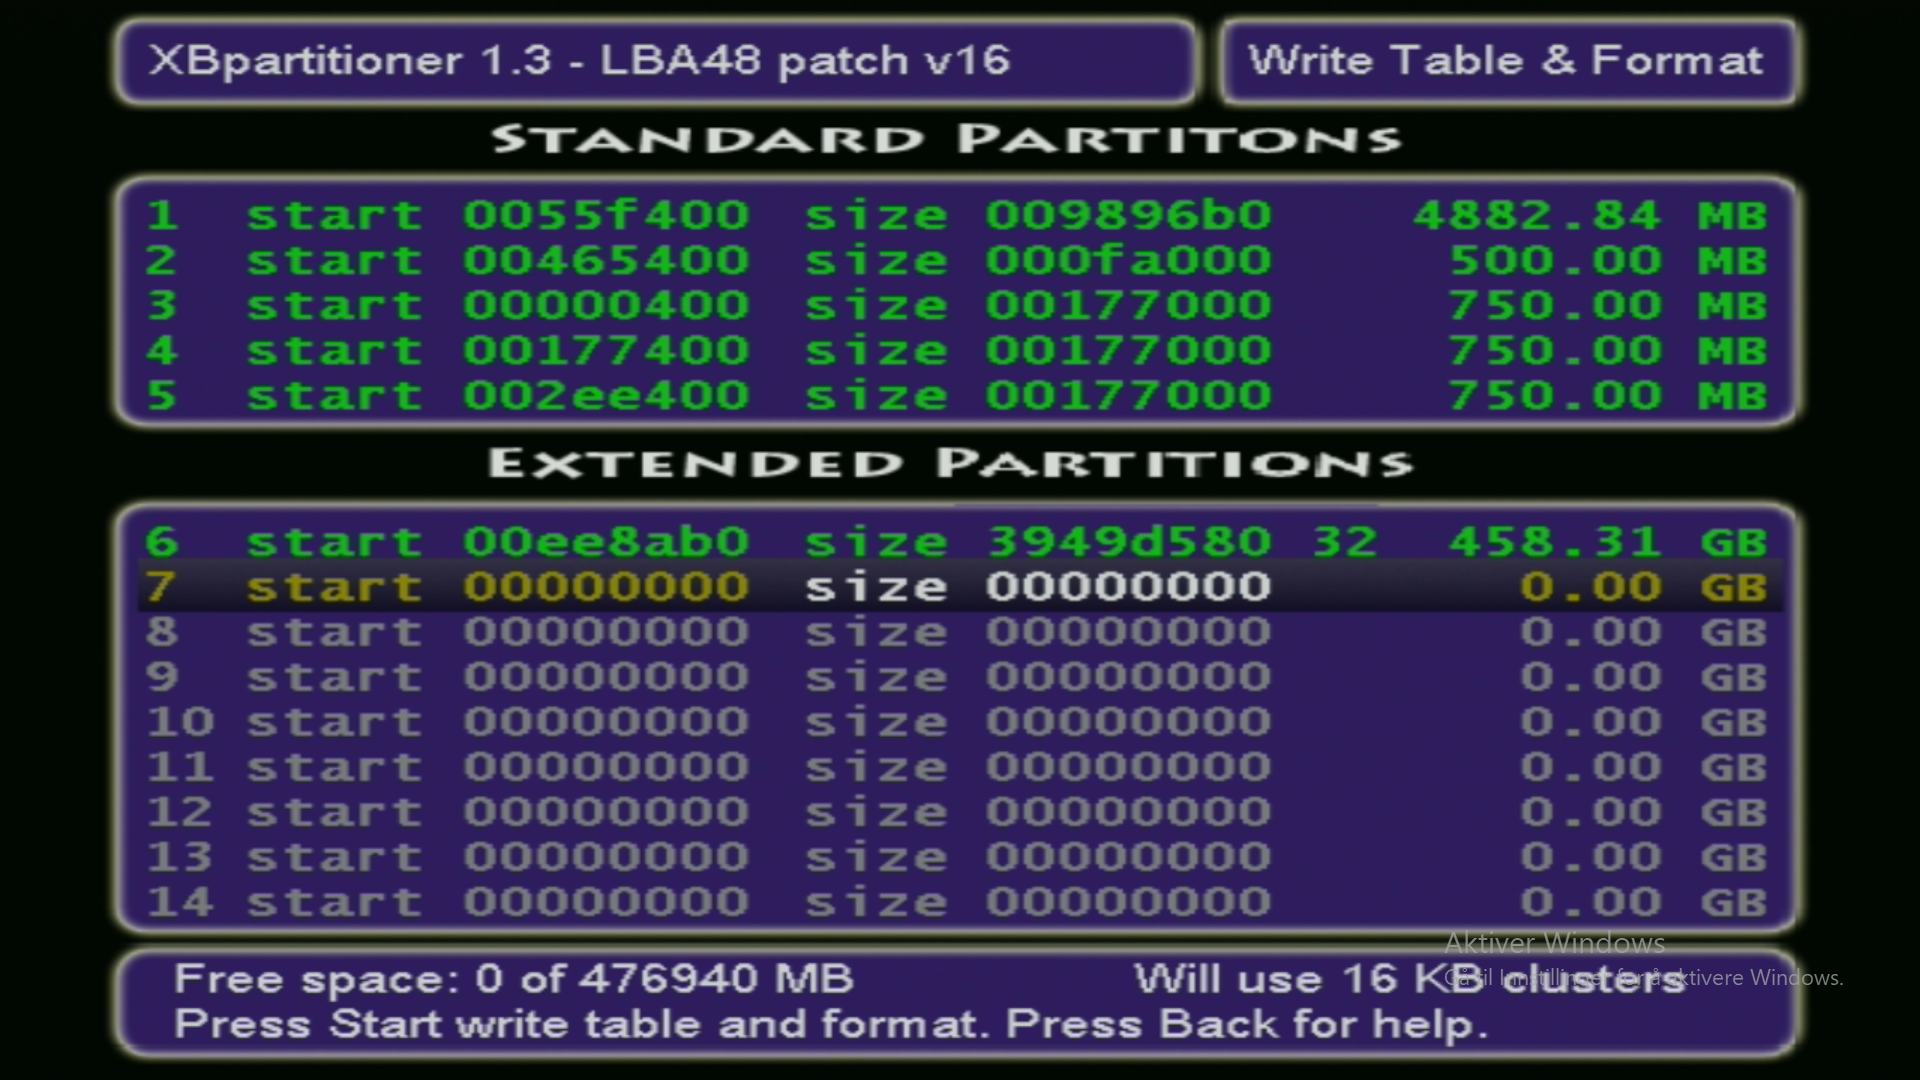Select extended partition 13 row
1920x1080 pixels.
click(x=956, y=857)
